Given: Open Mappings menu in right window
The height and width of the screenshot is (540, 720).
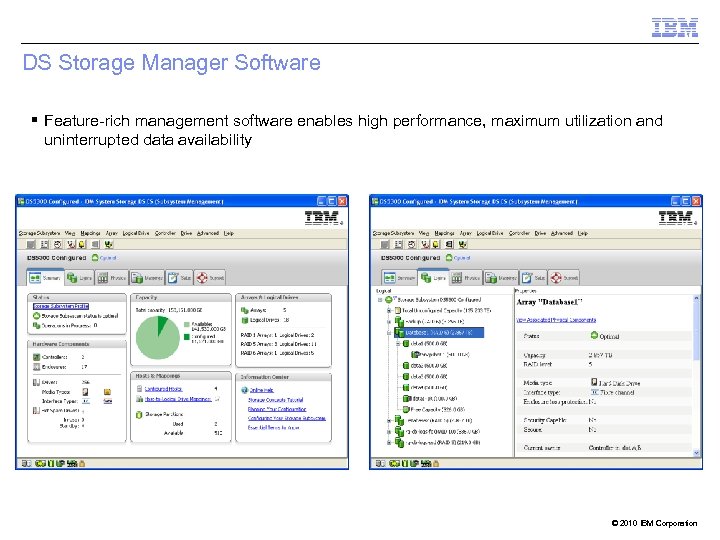Looking at the screenshot, I should [x=444, y=233].
